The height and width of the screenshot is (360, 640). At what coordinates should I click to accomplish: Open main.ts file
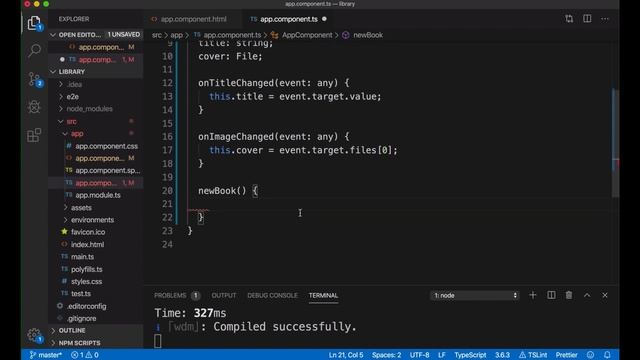[x=82, y=257]
